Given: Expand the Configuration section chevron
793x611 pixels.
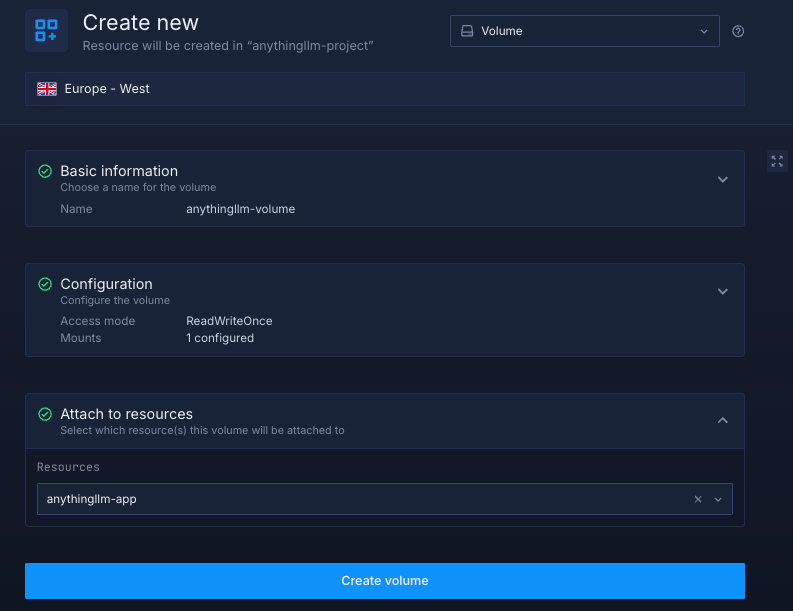Looking at the screenshot, I should tap(723, 292).
